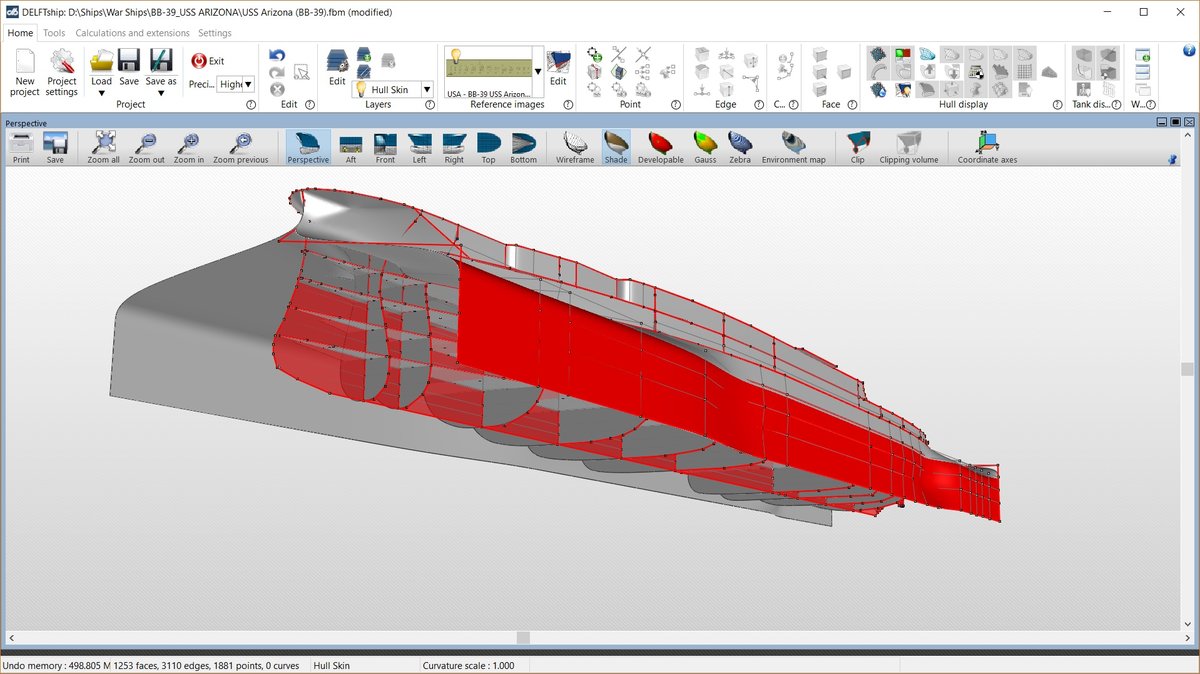Toggle Wireframe display mode
The image size is (1200, 674).
point(575,147)
